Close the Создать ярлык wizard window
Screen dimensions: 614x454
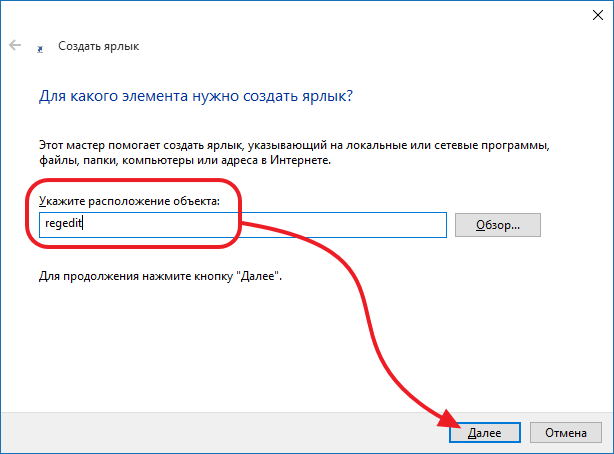click(598, 15)
